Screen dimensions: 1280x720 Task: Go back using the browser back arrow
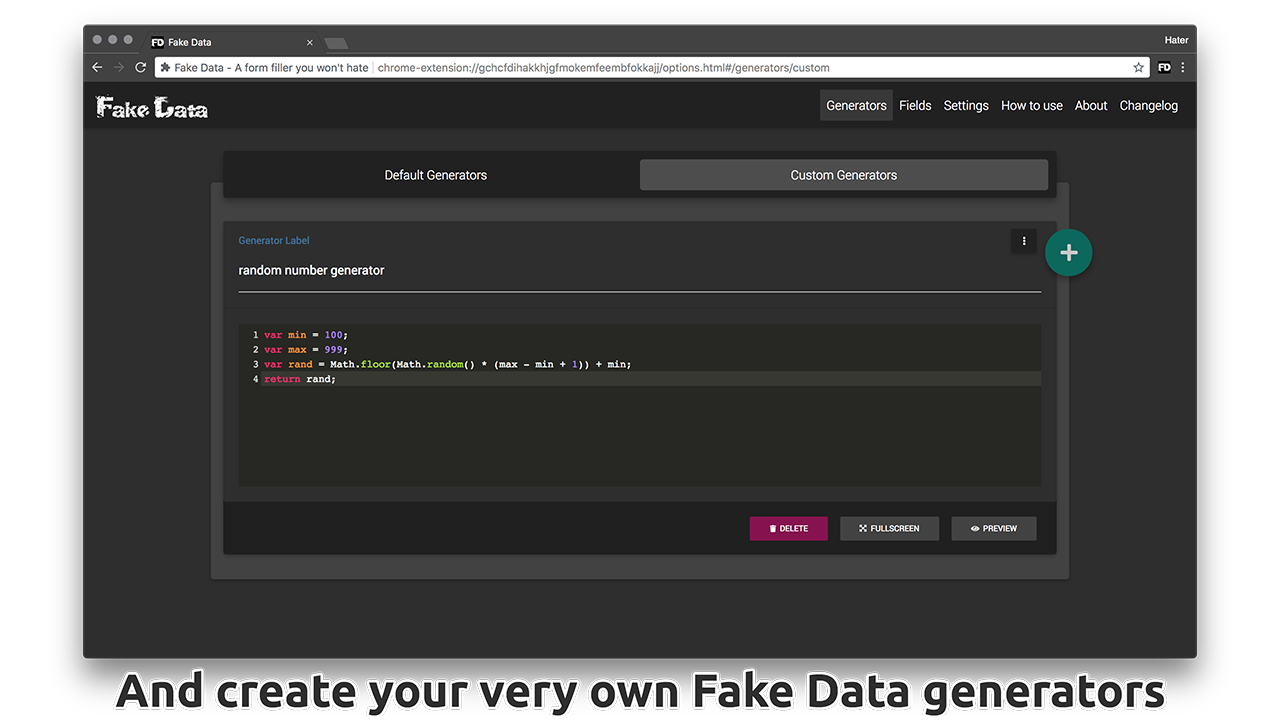point(97,68)
